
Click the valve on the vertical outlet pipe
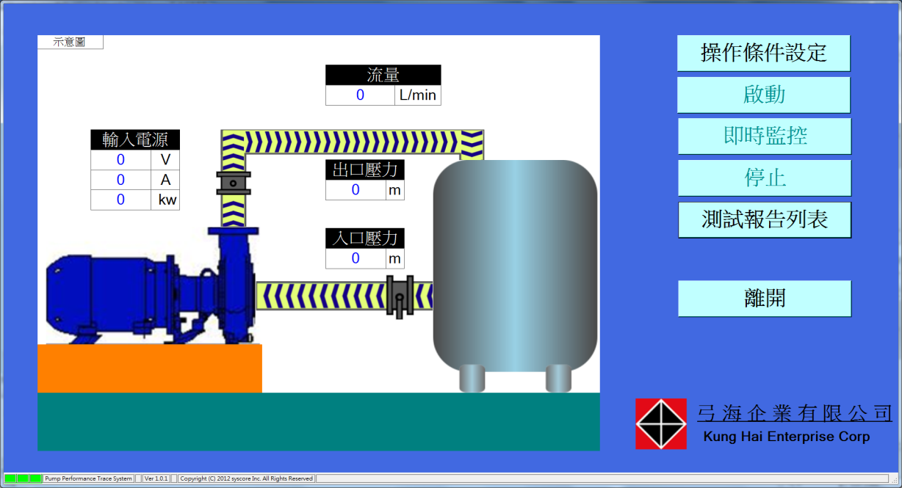(233, 184)
